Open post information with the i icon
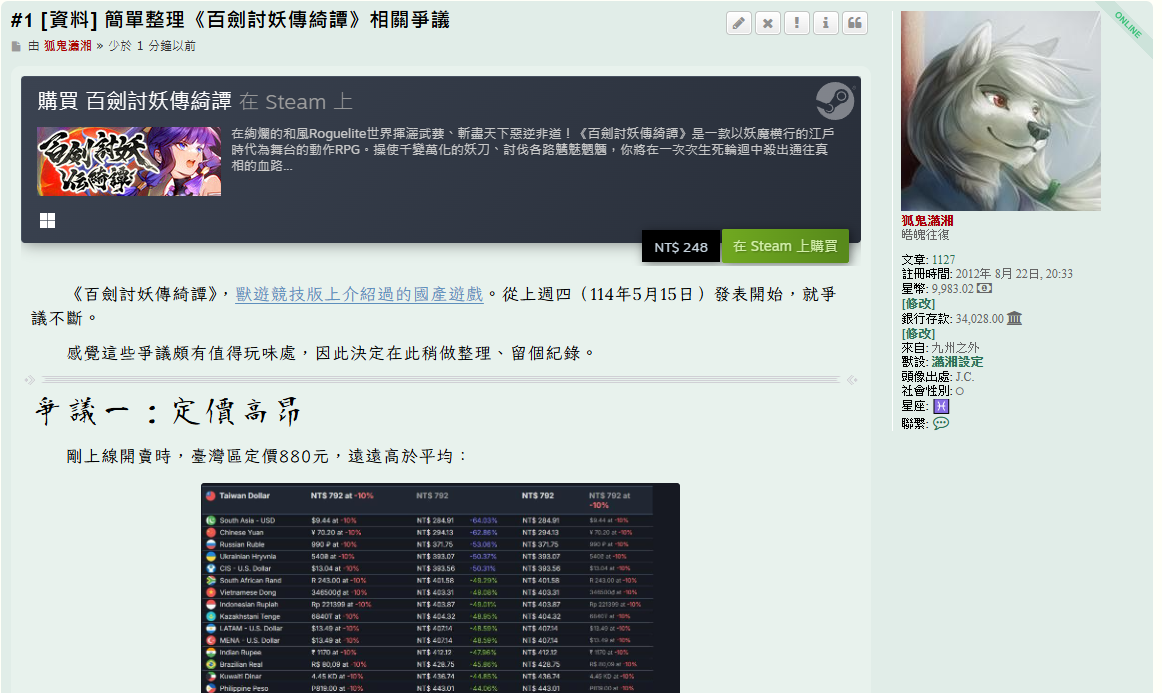Image resolution: width=1162 pixels, height=693 pixels. [826, 24]
